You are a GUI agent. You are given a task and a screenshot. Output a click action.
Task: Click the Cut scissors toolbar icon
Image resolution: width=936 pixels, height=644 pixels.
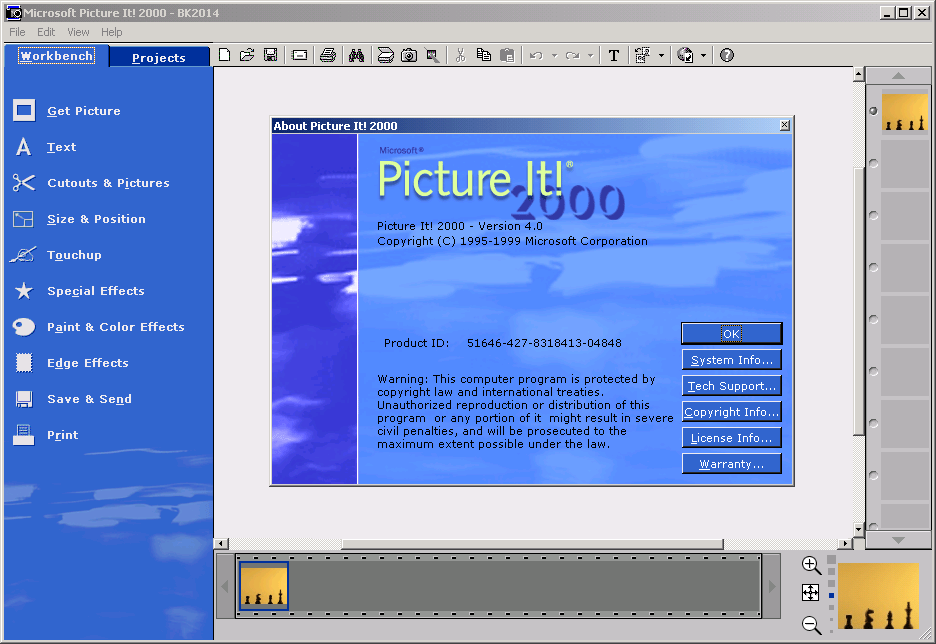pos(460,56)
